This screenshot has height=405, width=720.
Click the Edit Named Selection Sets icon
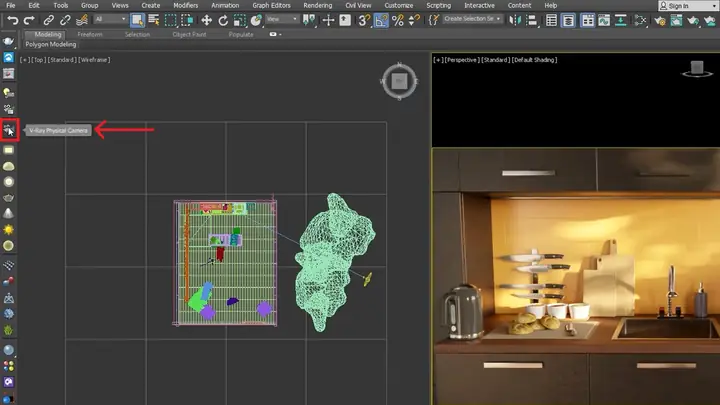pos(433,20)
